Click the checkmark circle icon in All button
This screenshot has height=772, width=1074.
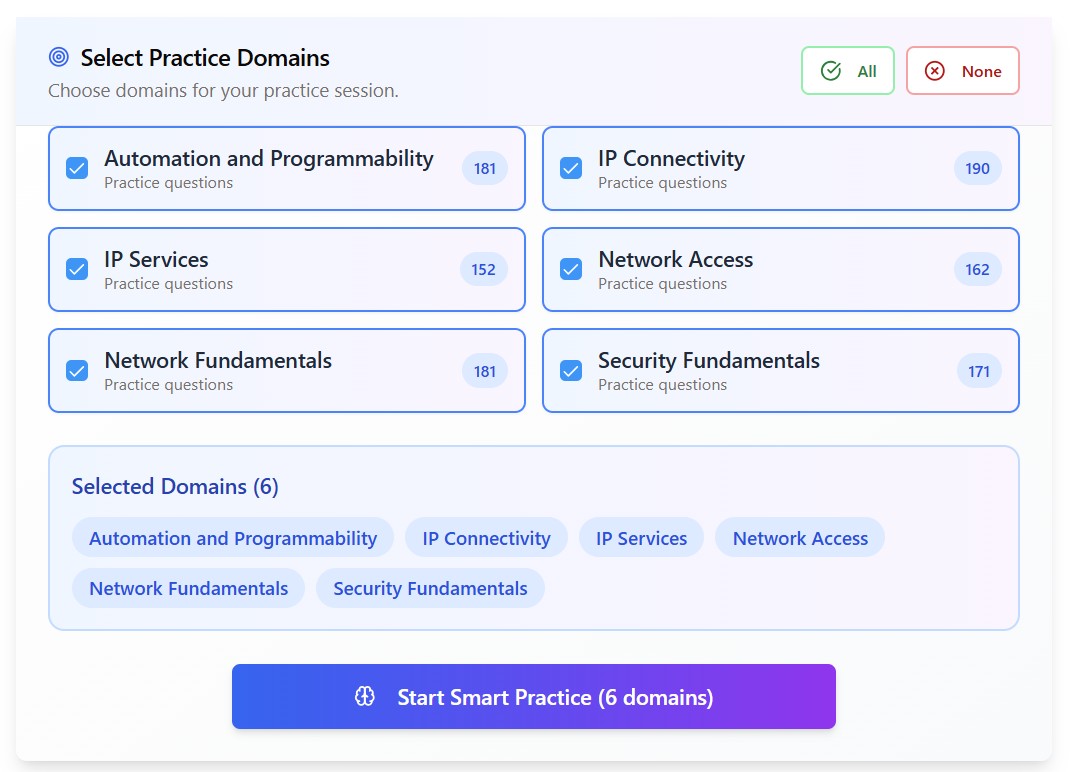tap(831, 71)
